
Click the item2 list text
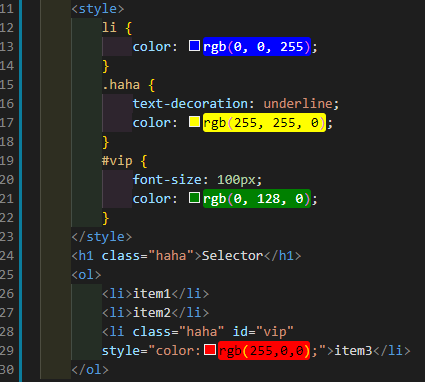coord(152,313)
